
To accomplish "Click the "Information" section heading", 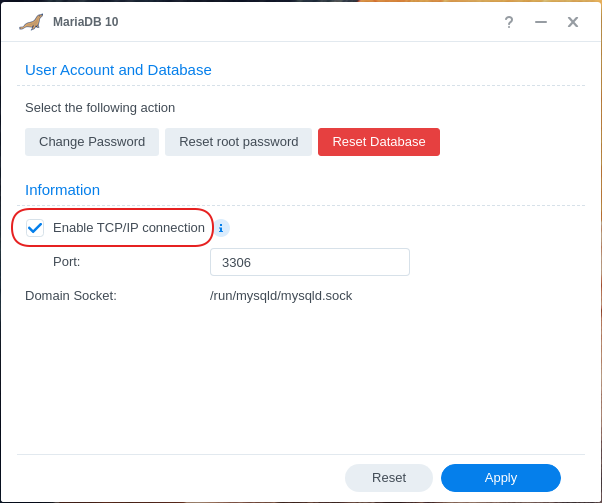I will coord(62,190).
